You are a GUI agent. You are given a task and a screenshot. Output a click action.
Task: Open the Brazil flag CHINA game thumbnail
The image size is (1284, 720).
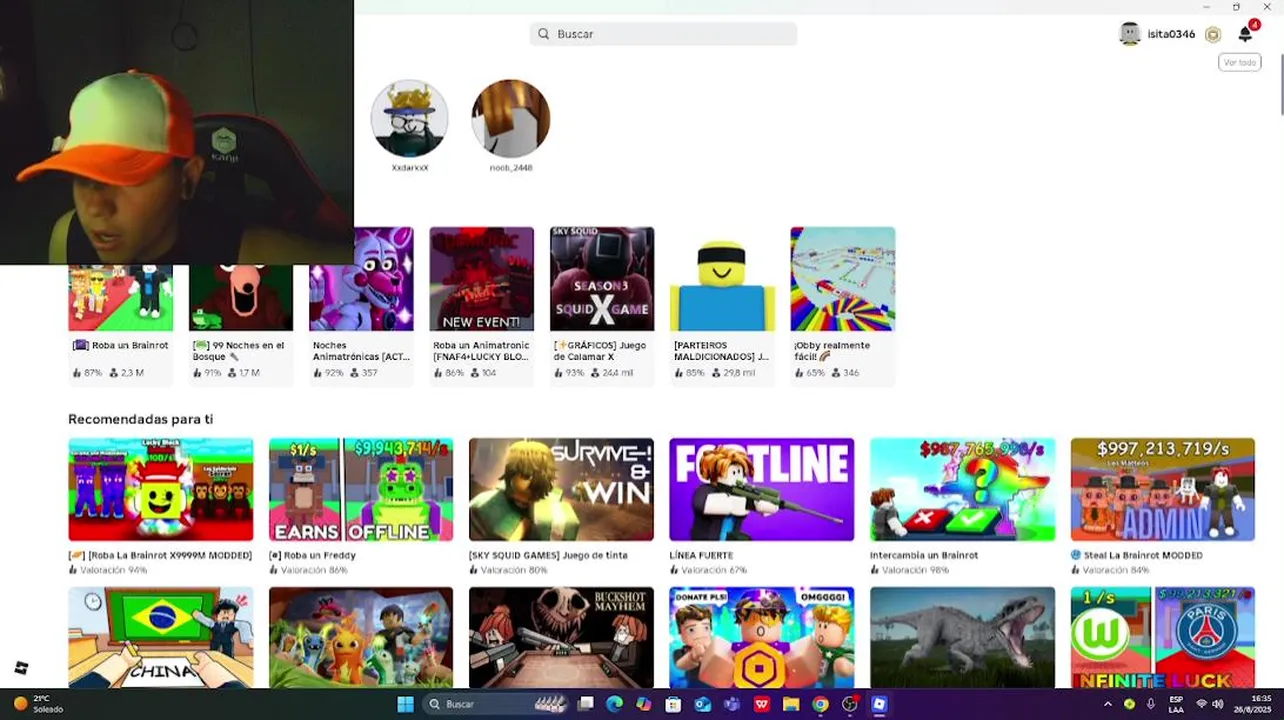tap(161, 638)
